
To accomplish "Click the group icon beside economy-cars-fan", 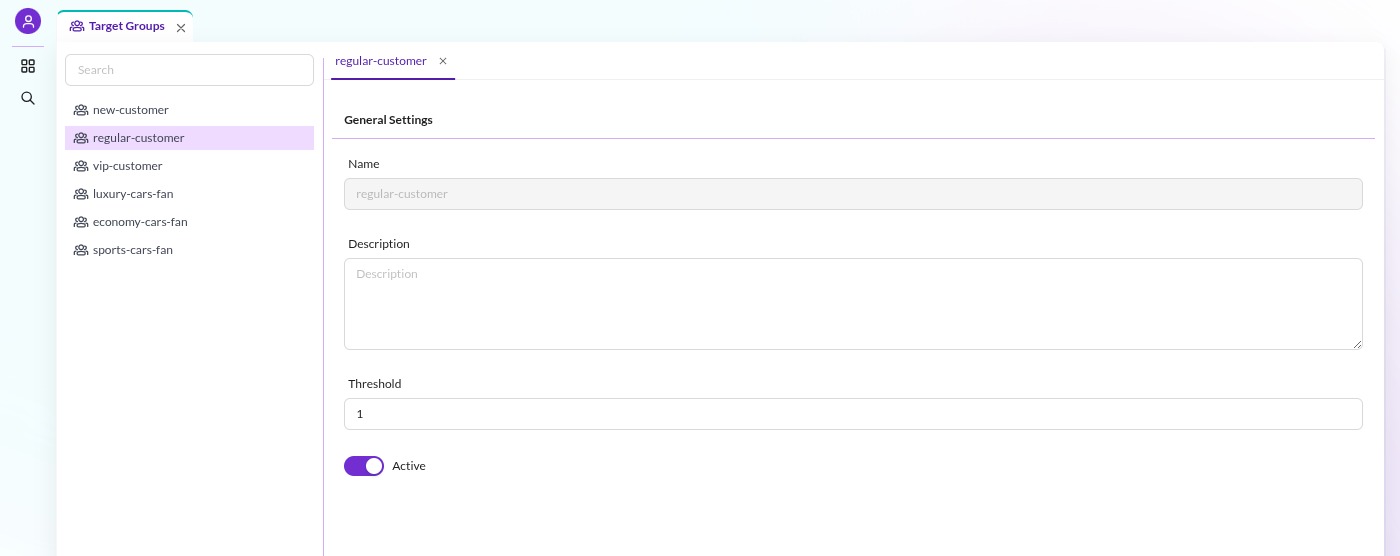I will [81, 222].
